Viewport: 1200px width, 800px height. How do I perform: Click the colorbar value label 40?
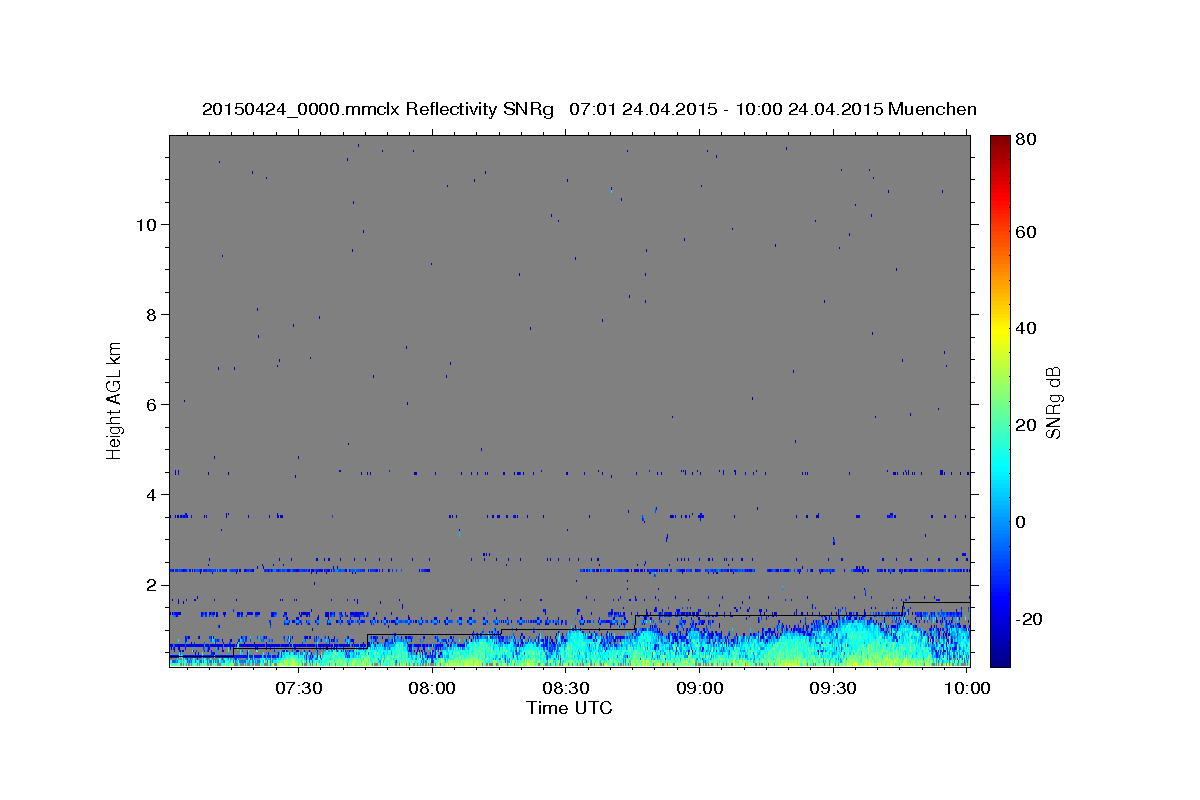[1025, 328]
